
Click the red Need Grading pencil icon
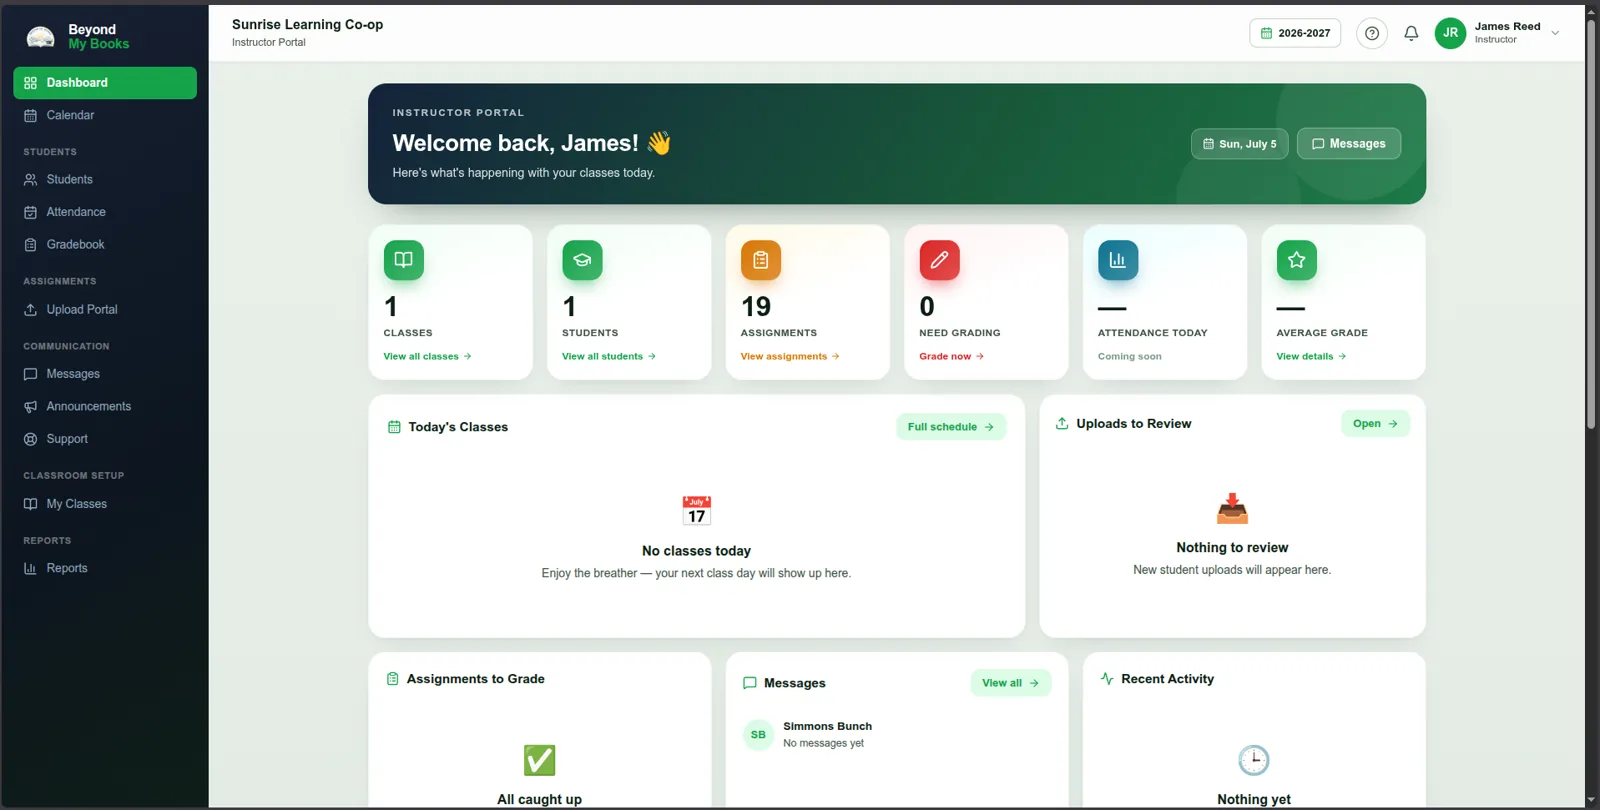[940, 260]
